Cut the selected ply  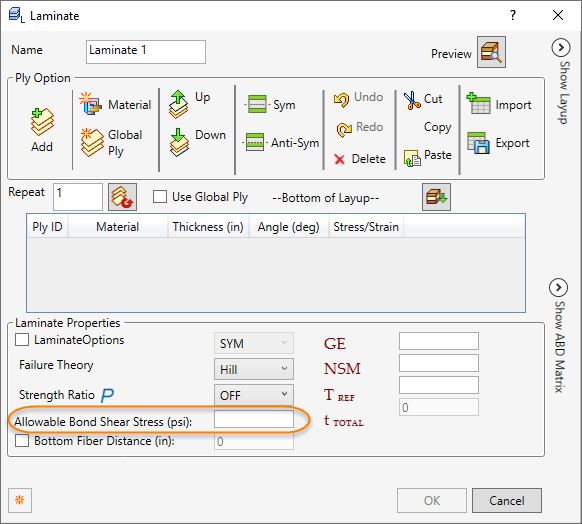coord(423,100)
